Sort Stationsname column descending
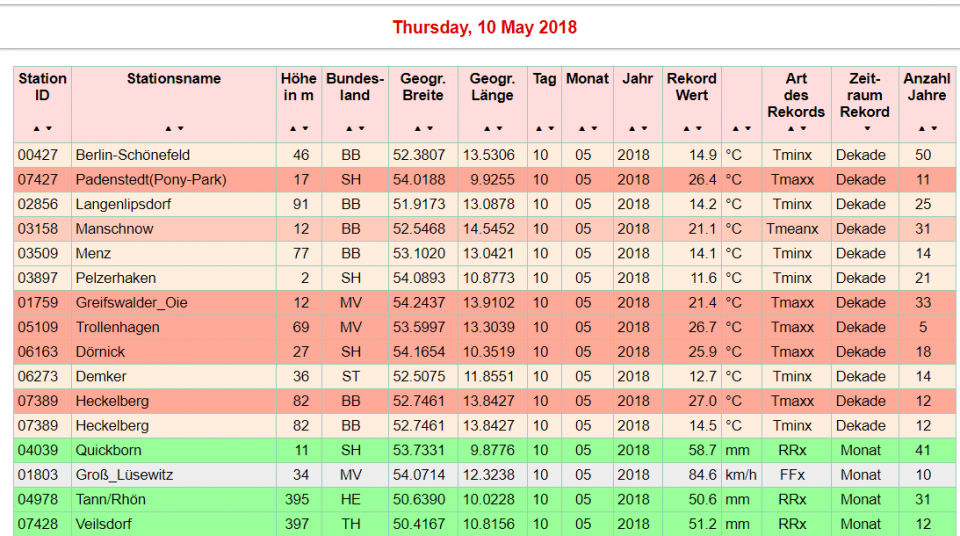 [x=180, y=129]
